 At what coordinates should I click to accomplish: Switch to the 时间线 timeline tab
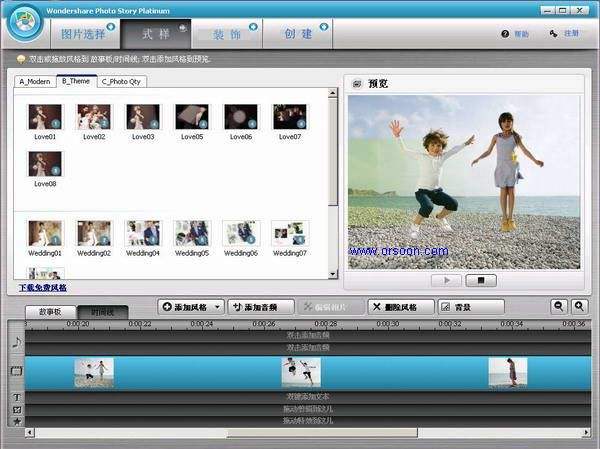pyautogui.click(x=103, y=312)
